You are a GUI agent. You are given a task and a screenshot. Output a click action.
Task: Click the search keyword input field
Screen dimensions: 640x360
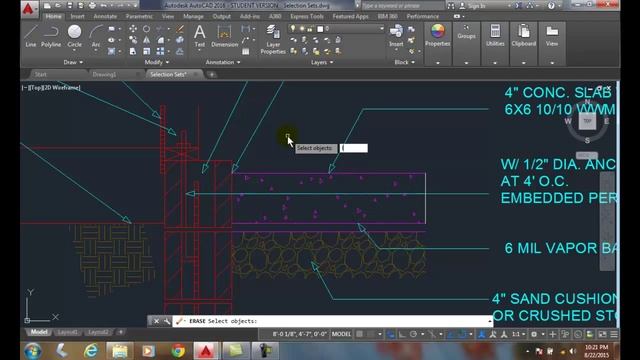(x=403, y=6)
